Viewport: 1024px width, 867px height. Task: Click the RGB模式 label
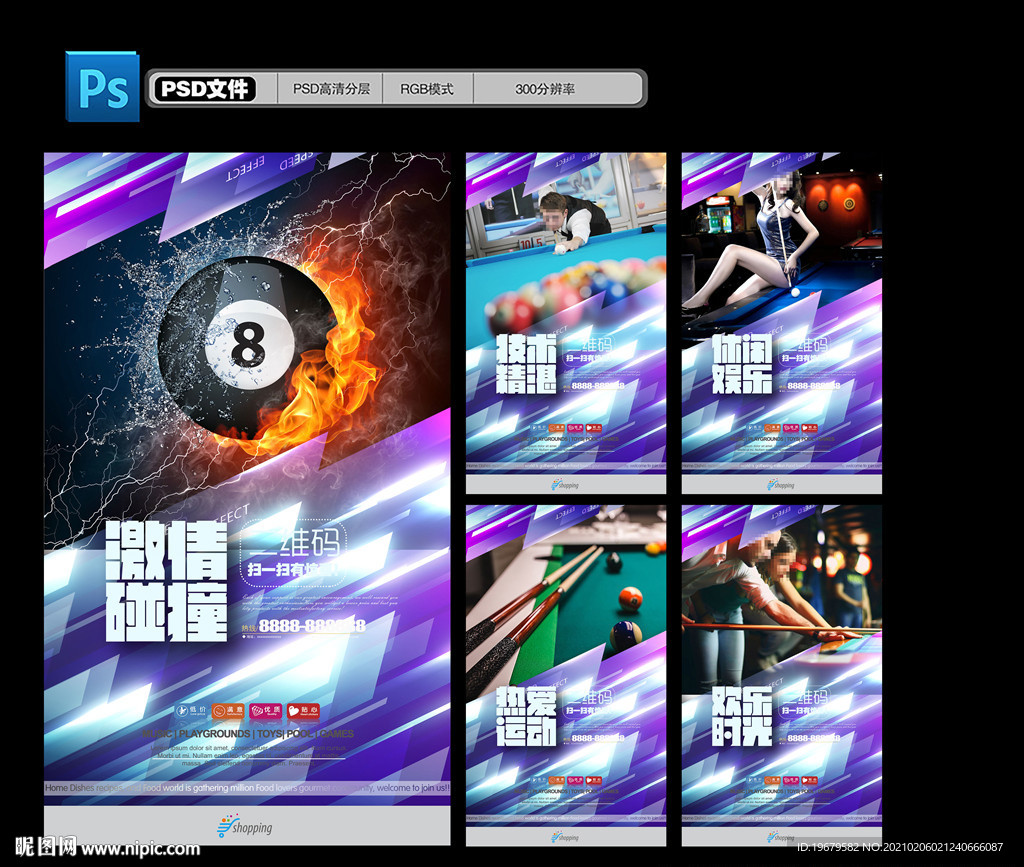tap(426, 89)
